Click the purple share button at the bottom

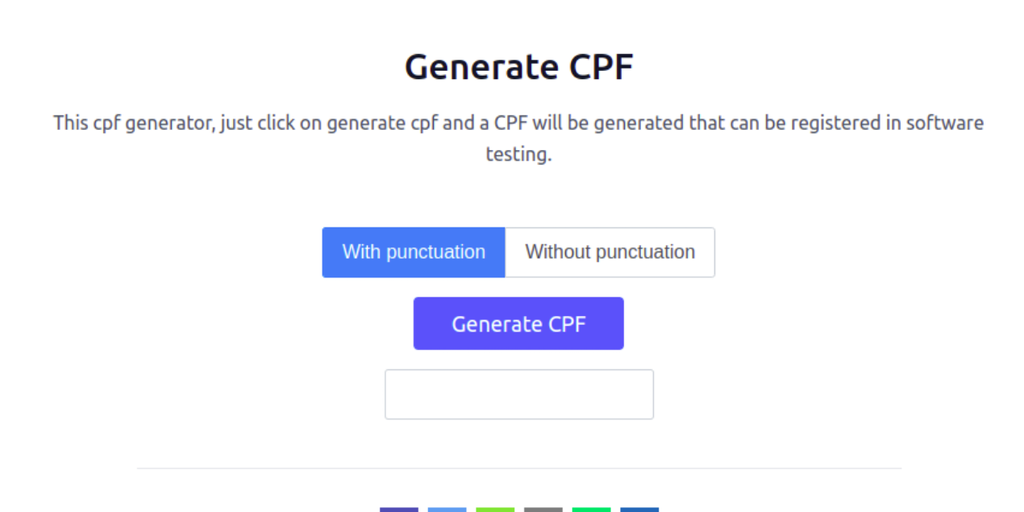click(399, 509)
